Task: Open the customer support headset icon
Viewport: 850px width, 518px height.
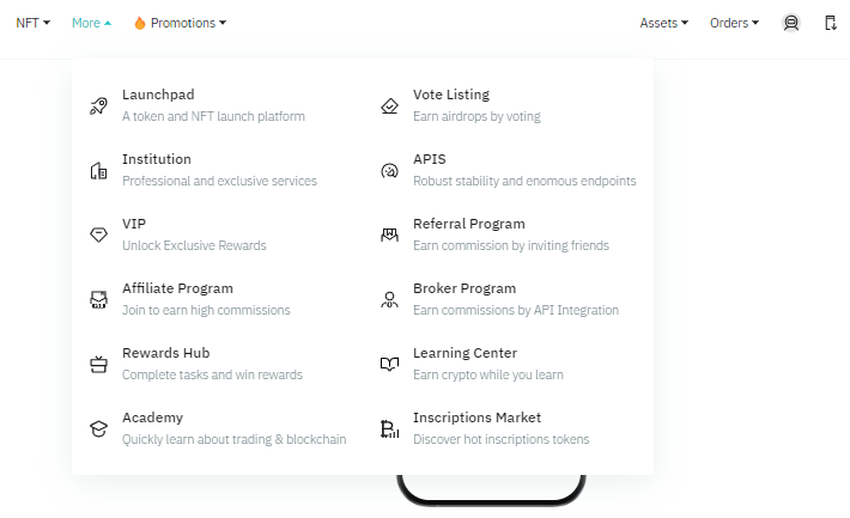Action: pyautogui.click(x=791, y=23)
